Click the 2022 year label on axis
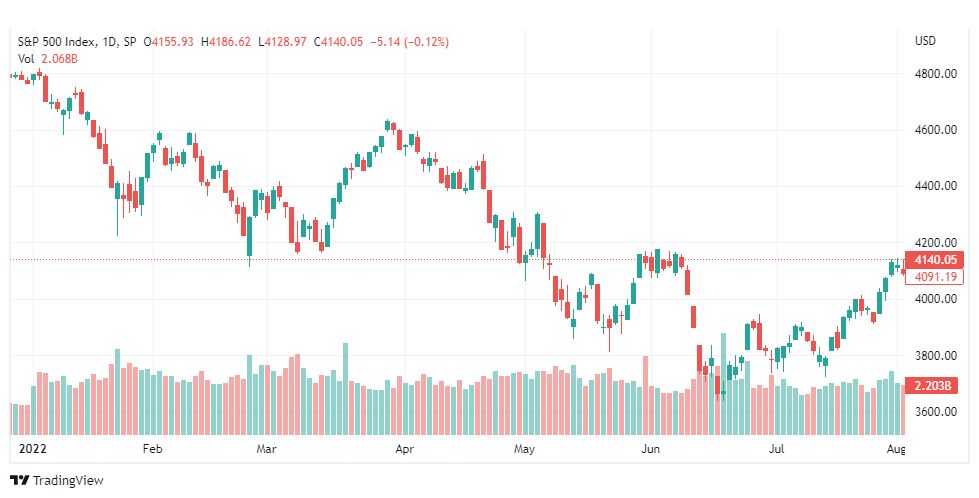Viewport: 979px width, 498px height. point(32,449)
